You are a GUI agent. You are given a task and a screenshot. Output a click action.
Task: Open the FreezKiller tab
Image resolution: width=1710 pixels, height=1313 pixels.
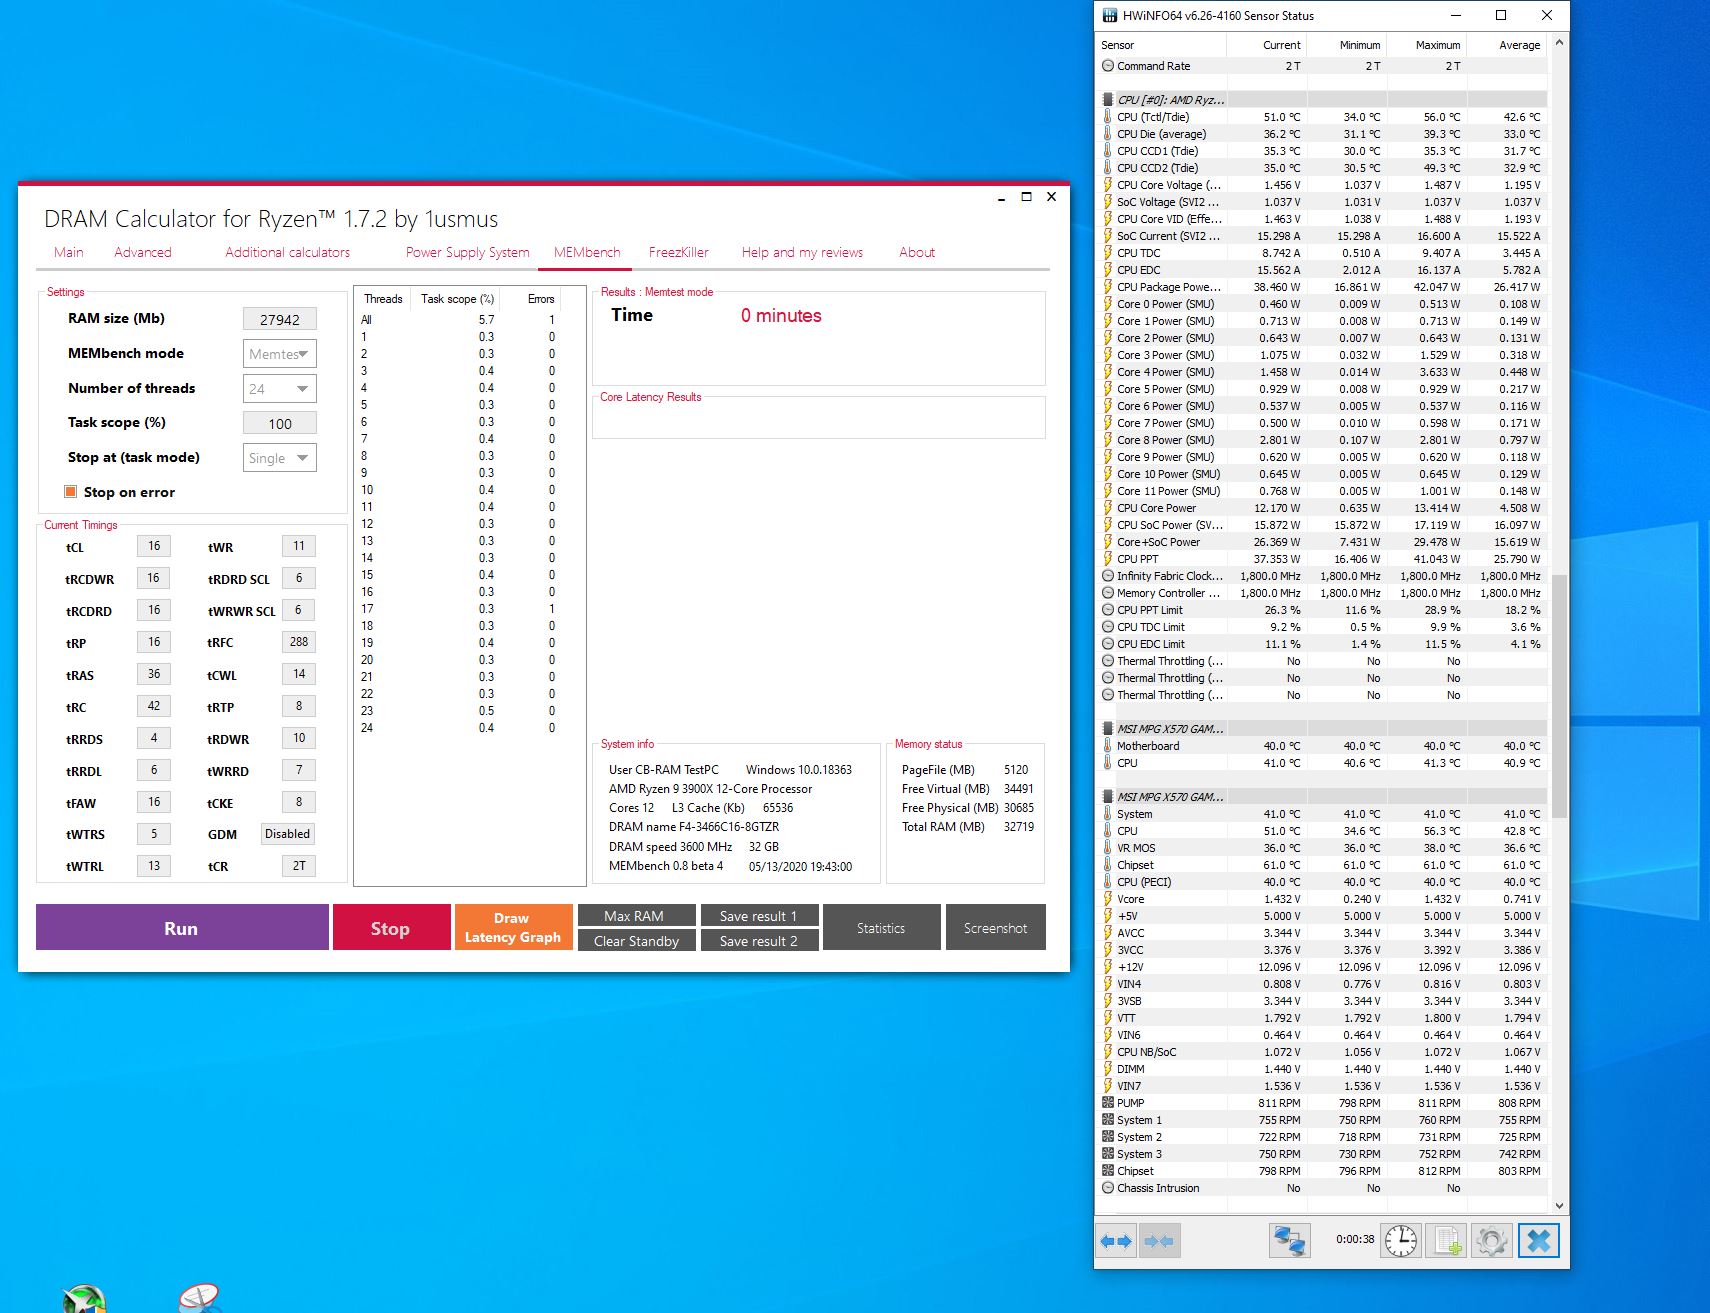679,252
